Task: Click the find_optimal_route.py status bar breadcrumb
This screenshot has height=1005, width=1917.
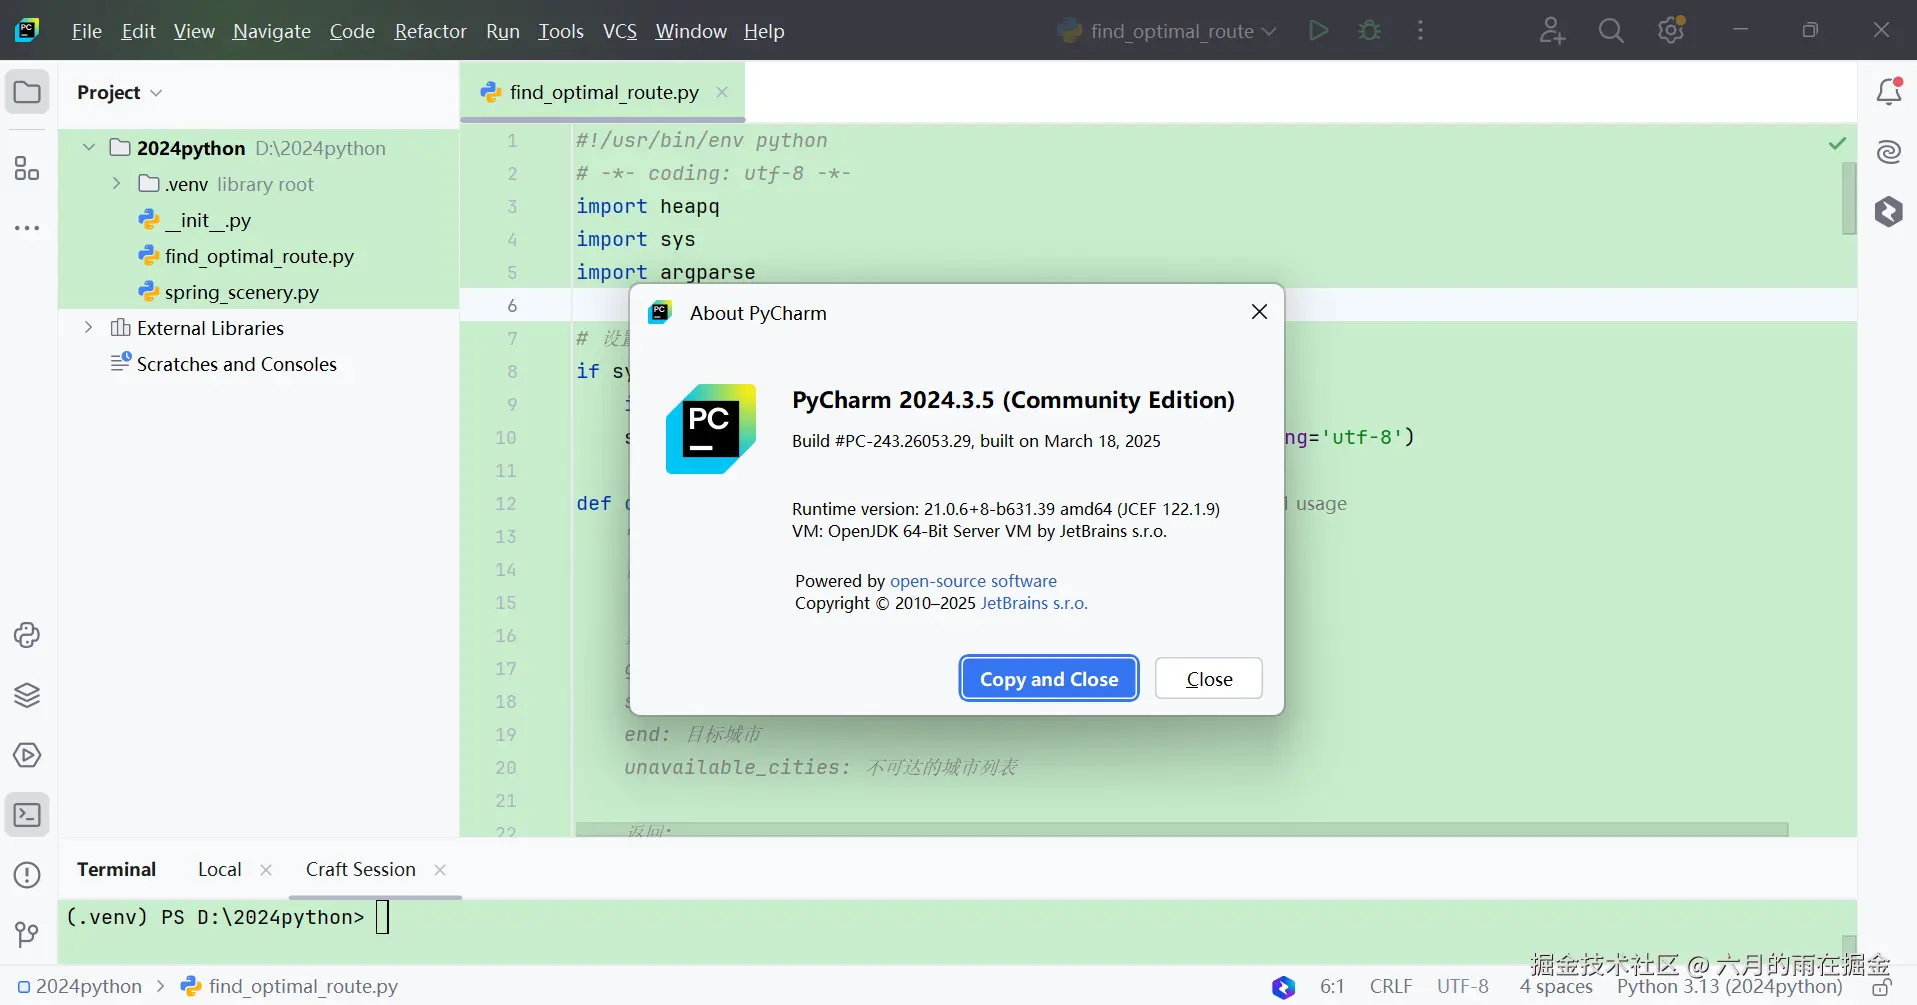Action: [x=289, y=987]
